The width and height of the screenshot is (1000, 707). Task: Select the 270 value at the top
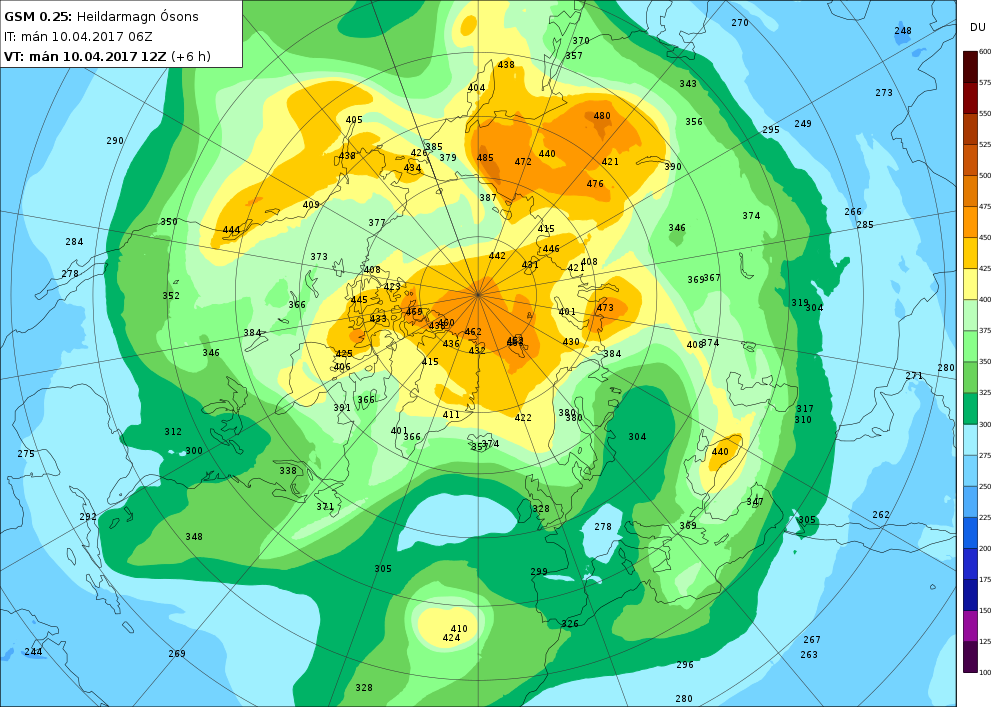[740, 22]
